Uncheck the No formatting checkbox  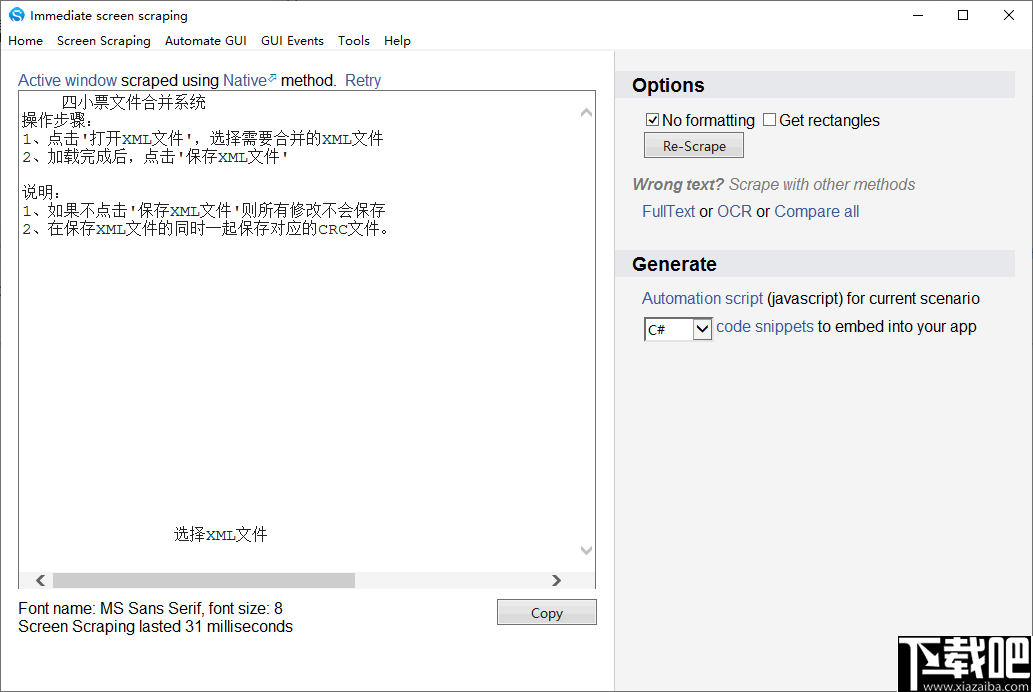tap(652, 119)
